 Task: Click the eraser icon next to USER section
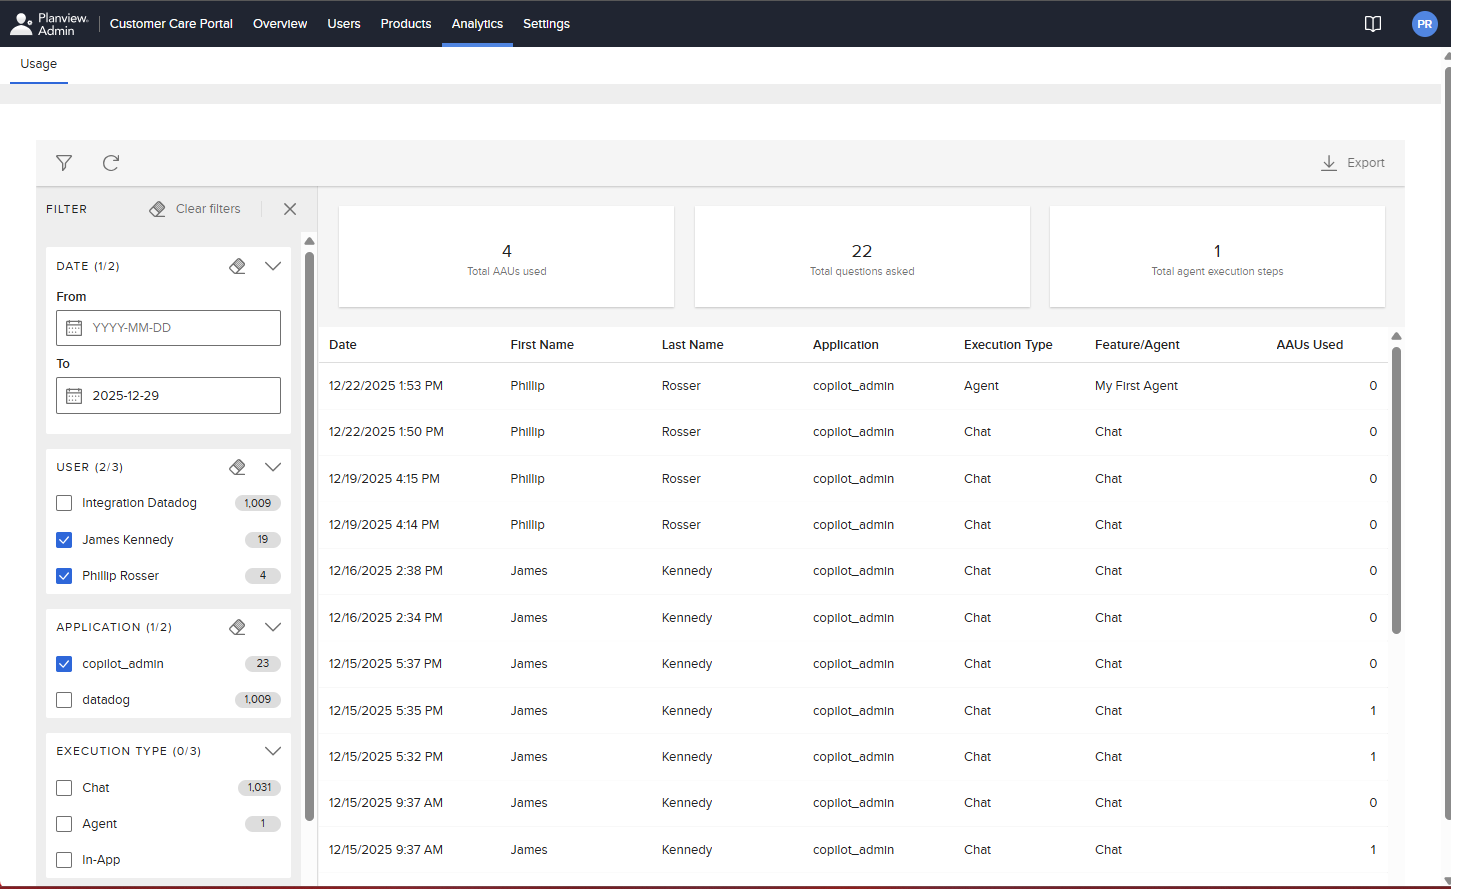237,466
